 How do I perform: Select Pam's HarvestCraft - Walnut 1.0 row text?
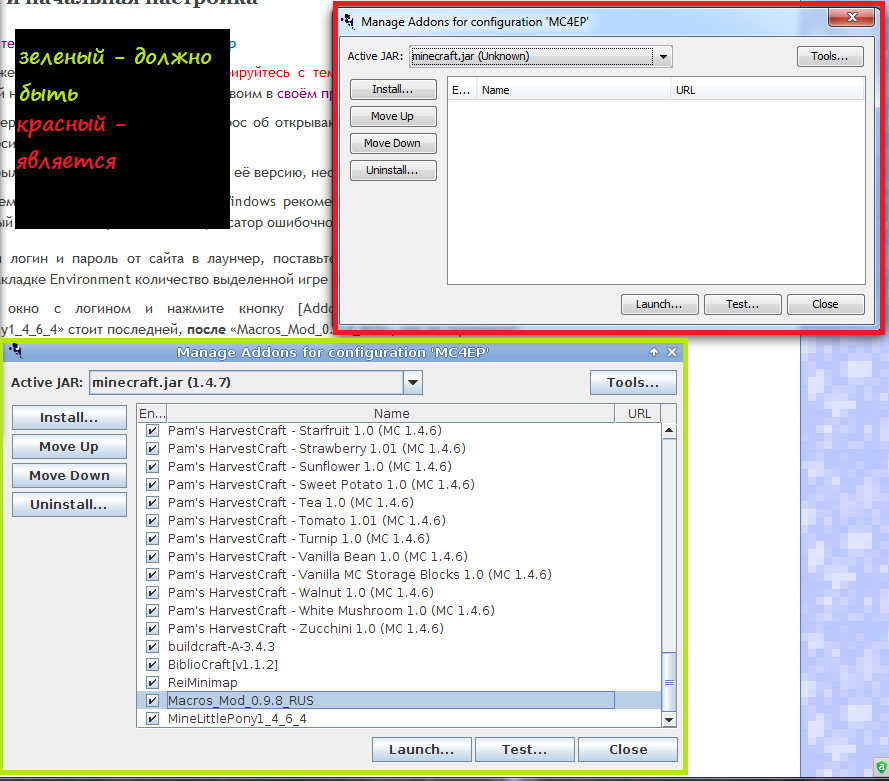(x=300, y=593)
